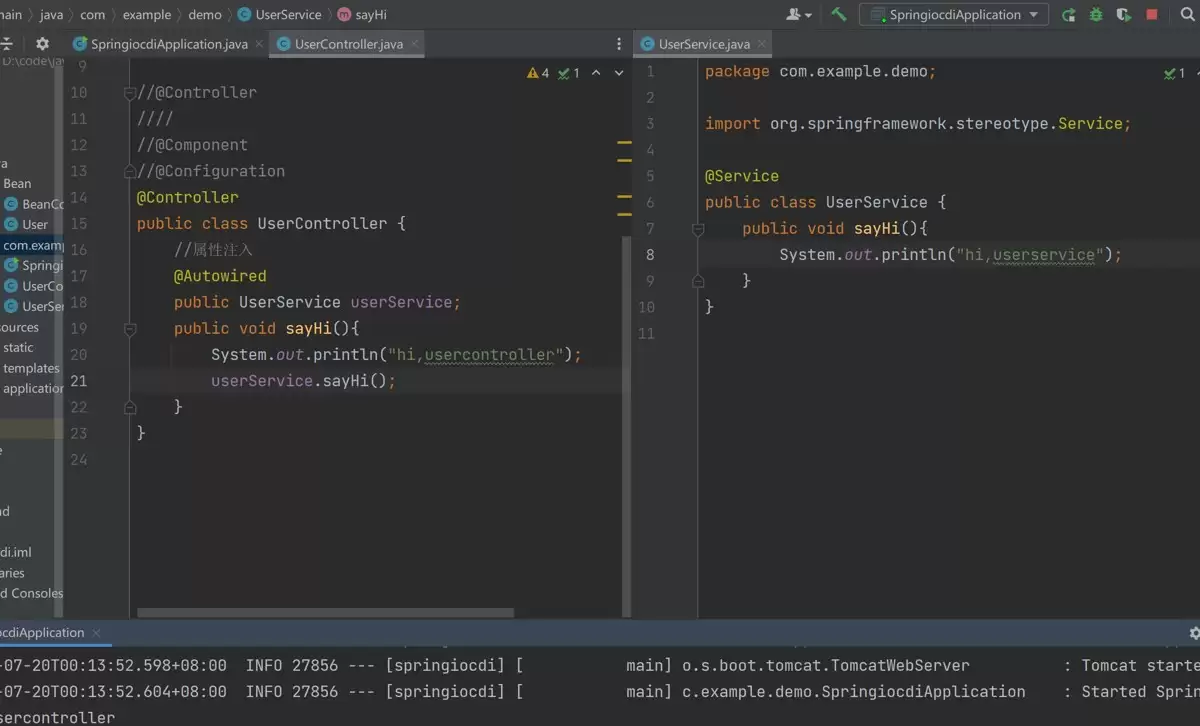Select UserSe class in project tree
This screenshot has width=1200, height=726.
tap(33, 307)
